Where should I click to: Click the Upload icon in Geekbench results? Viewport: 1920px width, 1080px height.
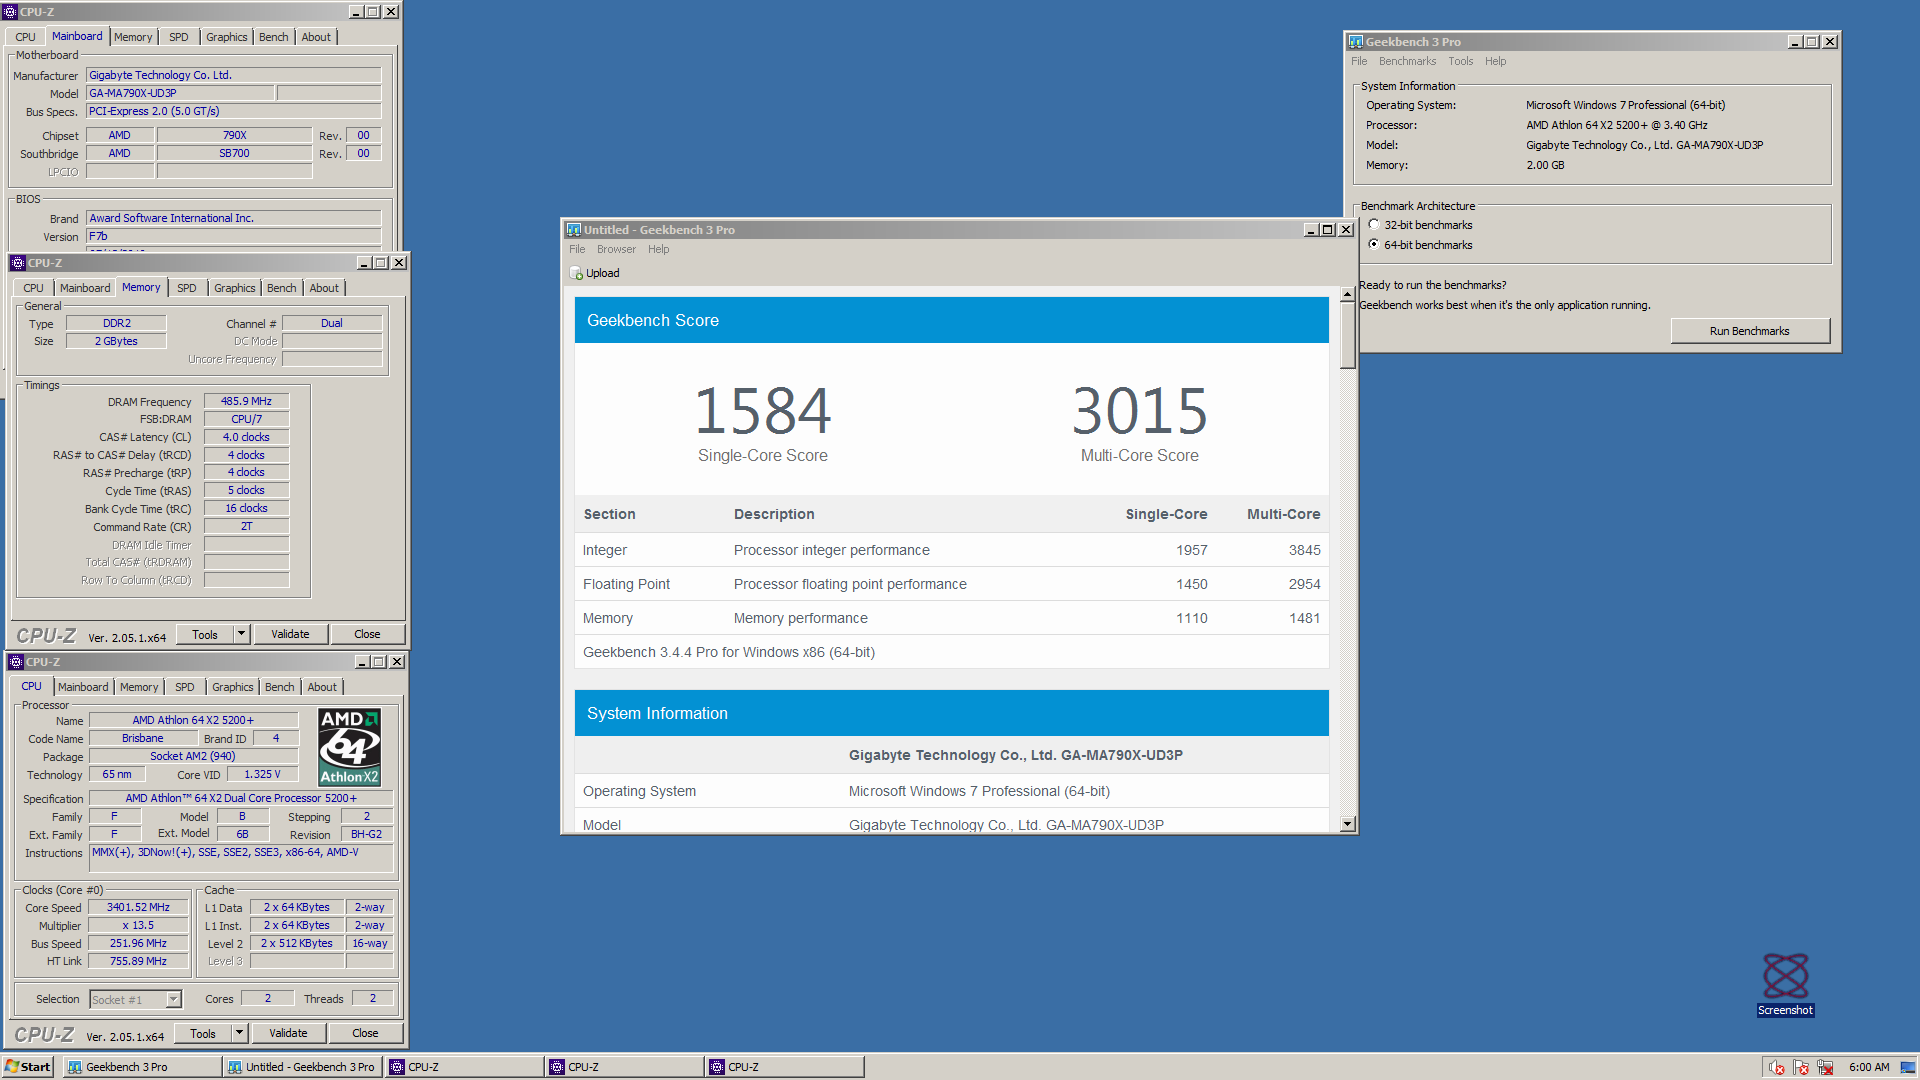point(576,273)
